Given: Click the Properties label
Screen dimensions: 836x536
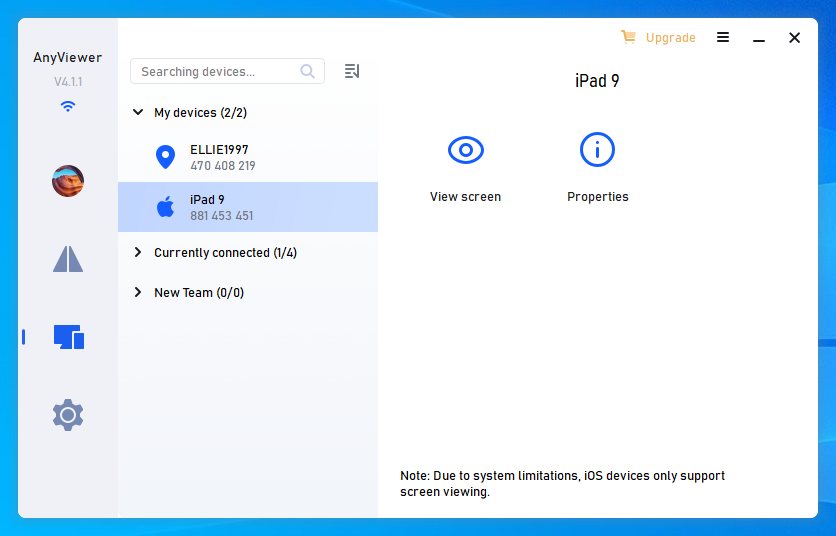Looking at the screenshot, I should [x=598, y=197].
